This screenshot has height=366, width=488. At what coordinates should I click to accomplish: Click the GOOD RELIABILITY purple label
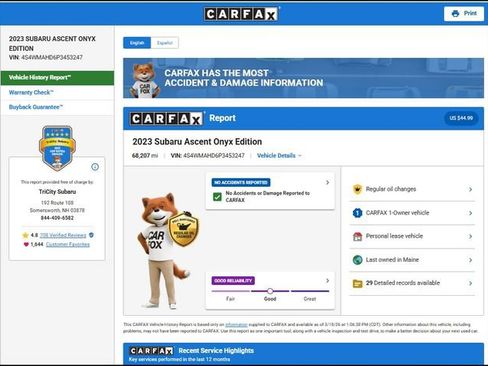pos(233,281)
